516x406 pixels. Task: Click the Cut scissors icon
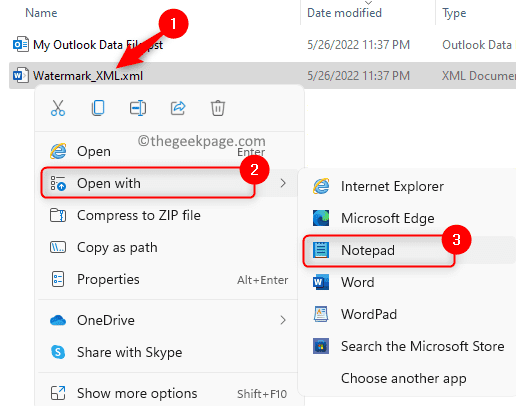click(58, 108)
